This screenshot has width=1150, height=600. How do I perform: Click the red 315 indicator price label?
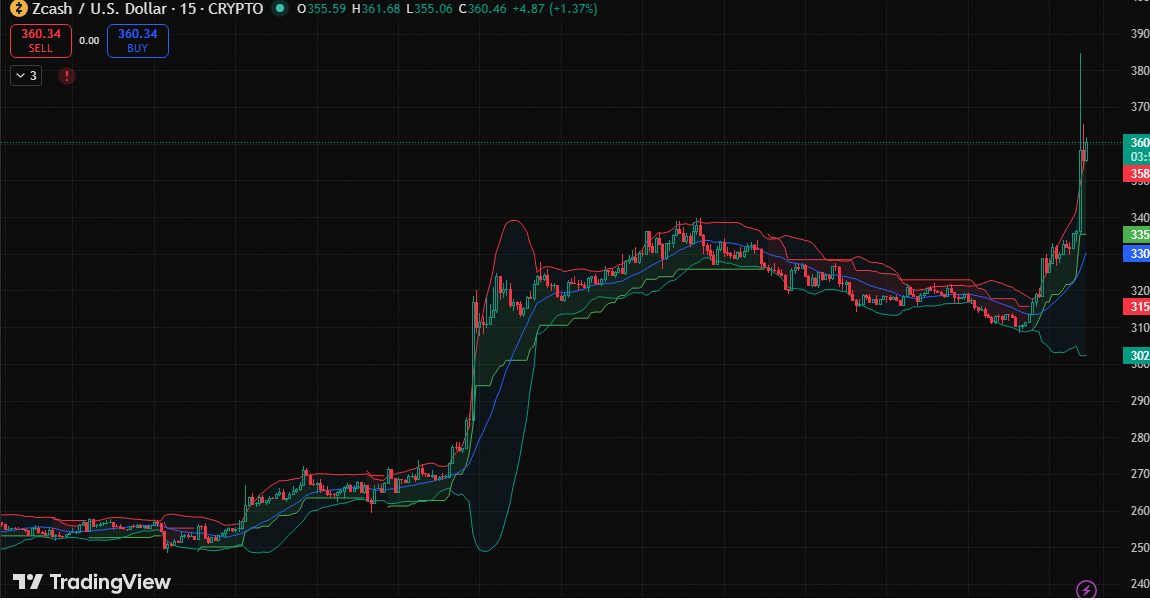(1137, 307)
